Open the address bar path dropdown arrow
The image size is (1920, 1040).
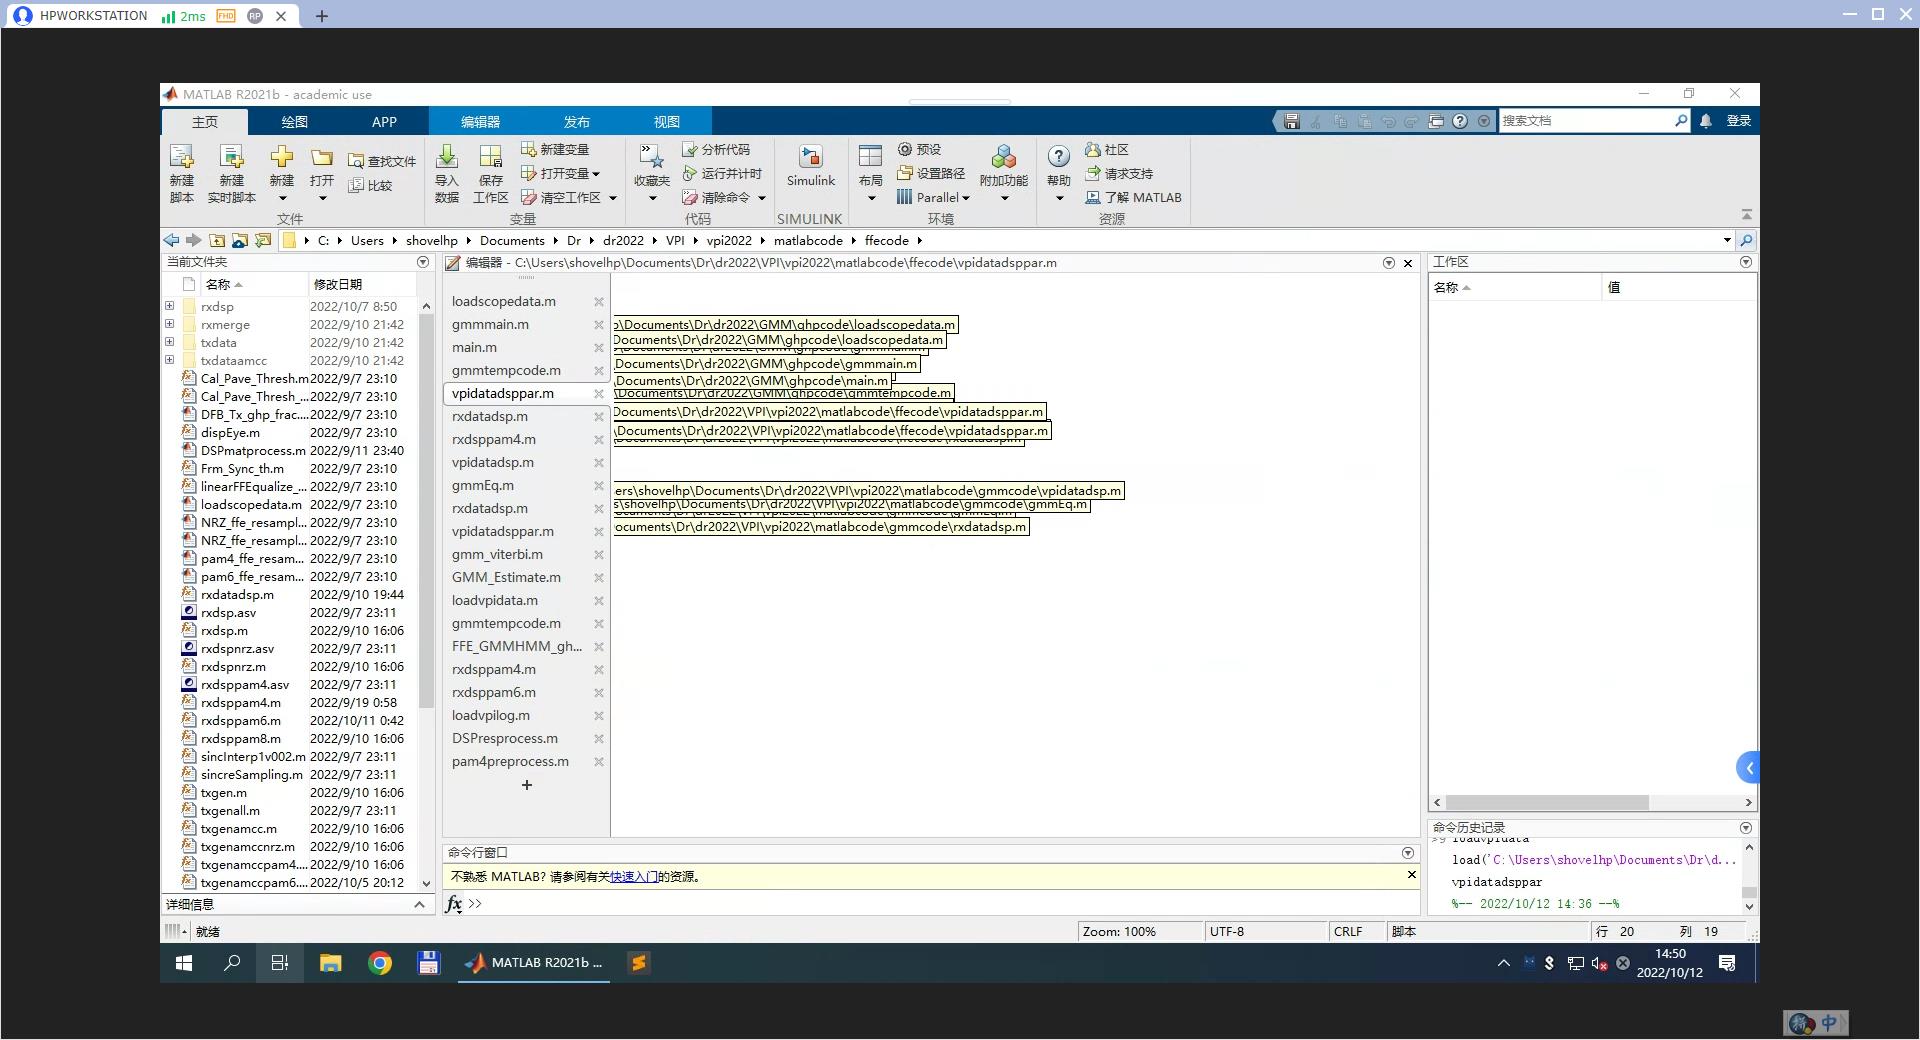(x=1727, y=240)
